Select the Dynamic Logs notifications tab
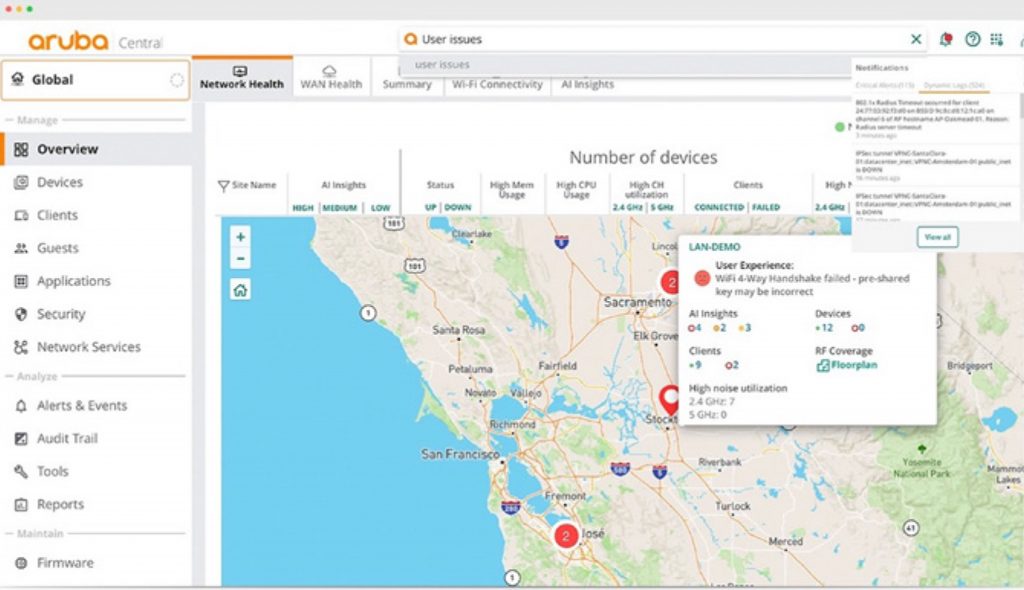The height and width of the screenshot is (590, 1024). point(954,86)
